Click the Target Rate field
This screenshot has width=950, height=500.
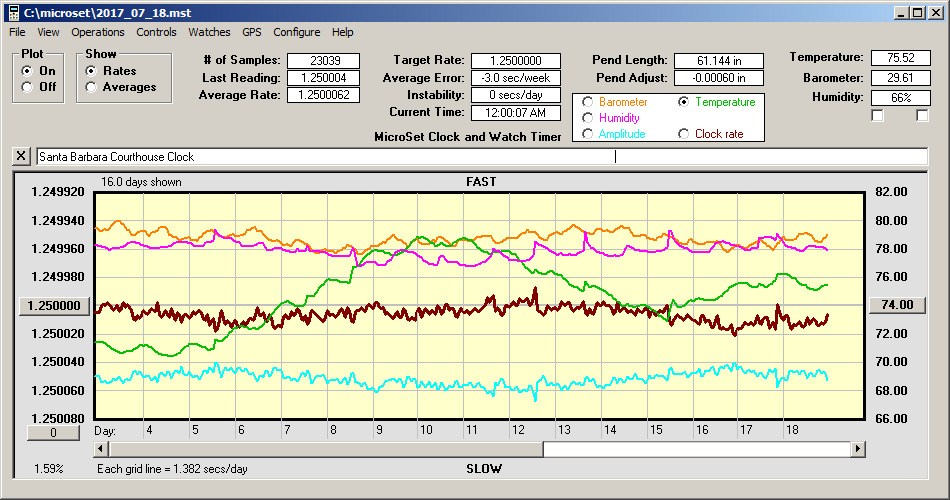click(x=516, y=61)
